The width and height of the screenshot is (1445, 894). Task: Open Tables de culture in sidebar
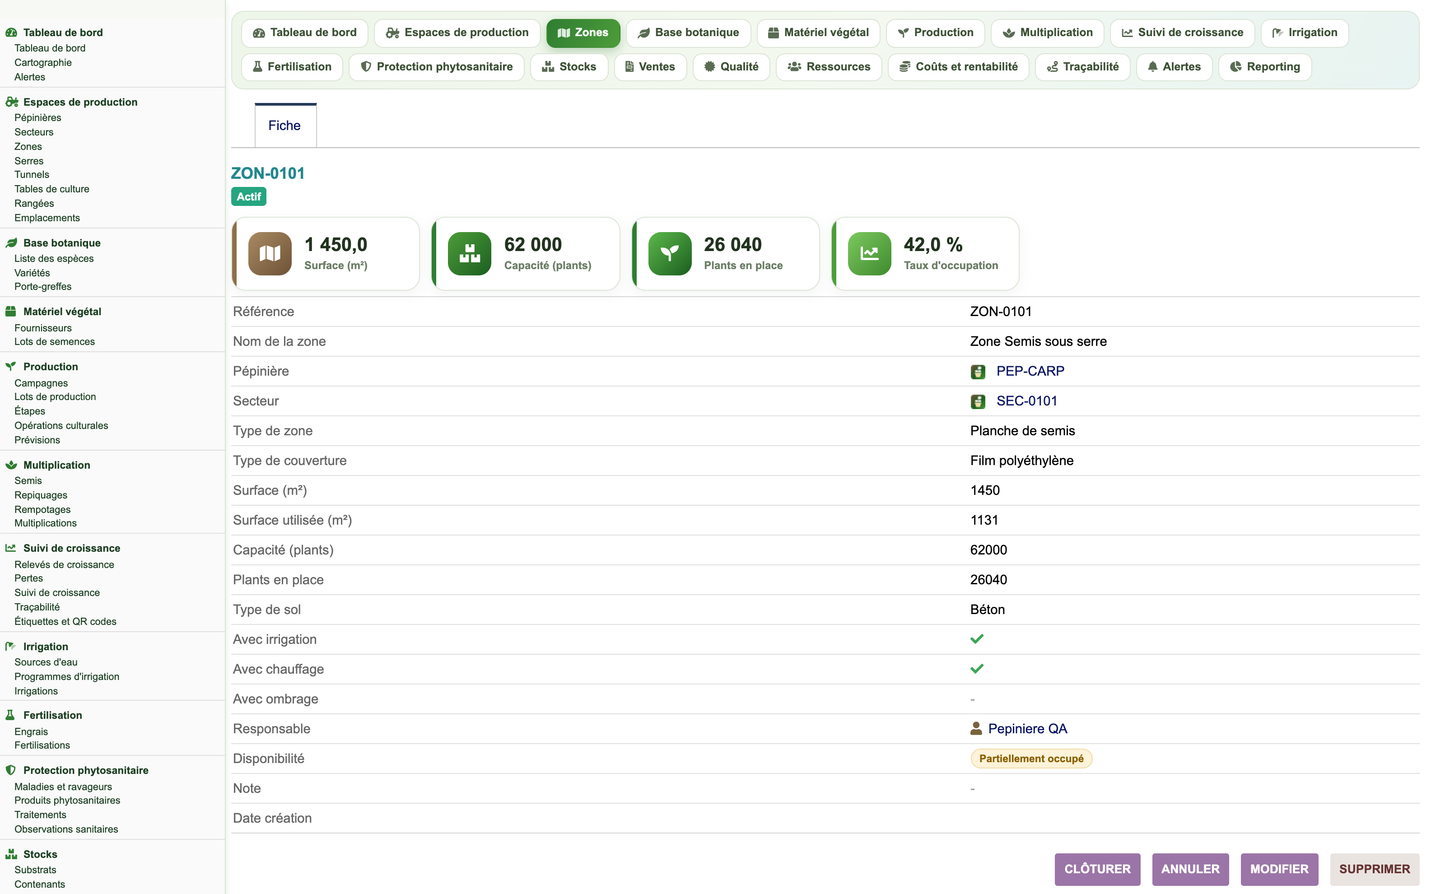52,189
